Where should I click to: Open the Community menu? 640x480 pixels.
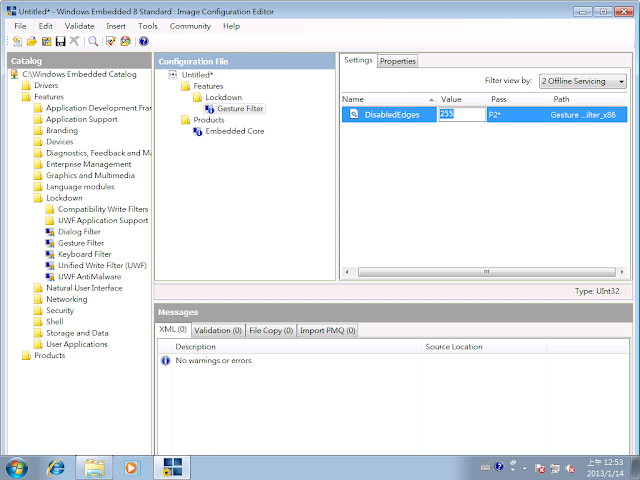click(190, 26)
